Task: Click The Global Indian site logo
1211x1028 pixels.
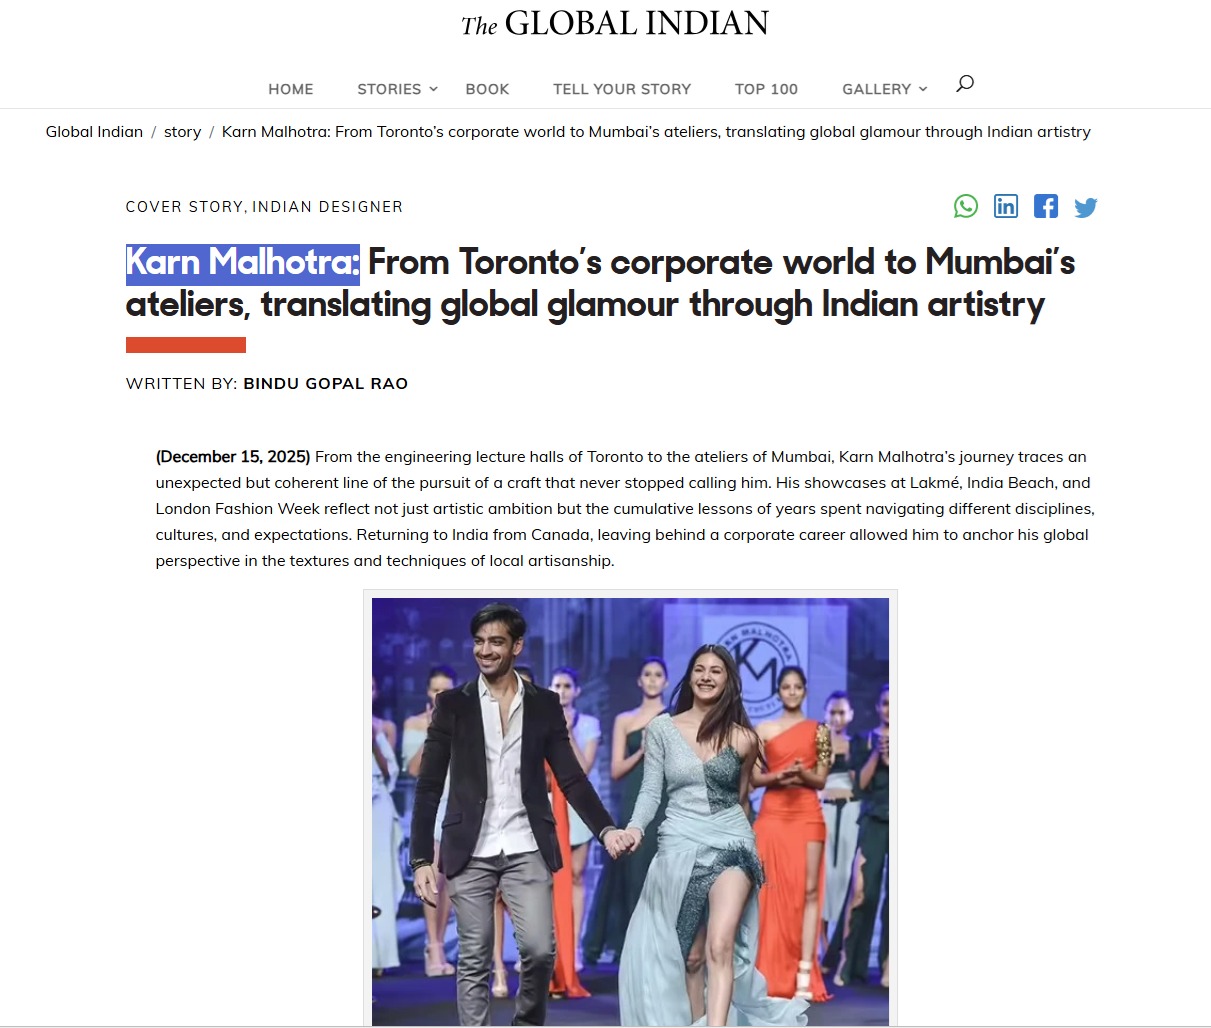Action: point(615,24)
